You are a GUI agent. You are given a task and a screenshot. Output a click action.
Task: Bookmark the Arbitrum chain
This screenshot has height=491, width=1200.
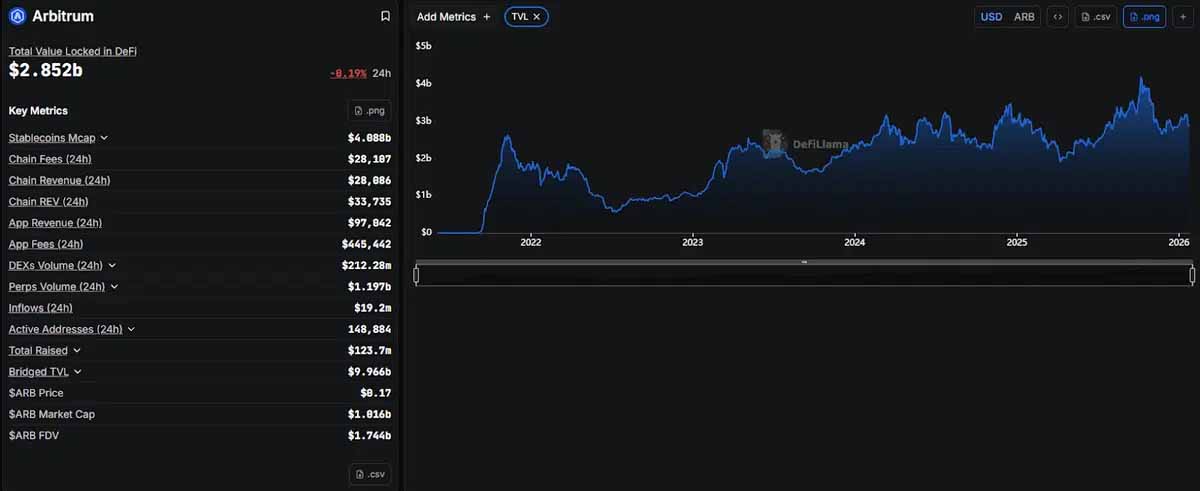coord(386,16)
